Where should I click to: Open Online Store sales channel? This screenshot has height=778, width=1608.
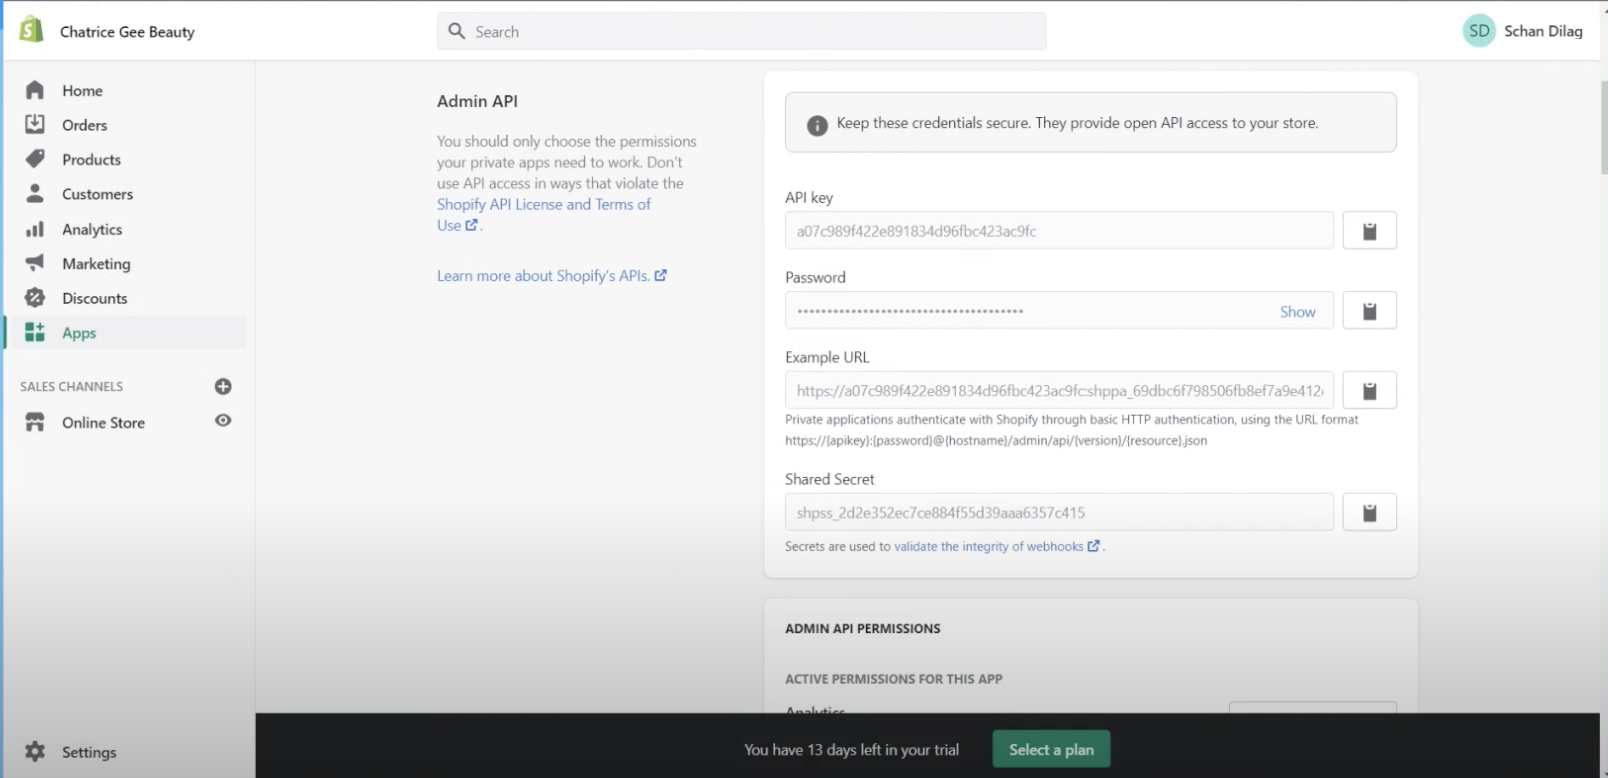(103, 422)
